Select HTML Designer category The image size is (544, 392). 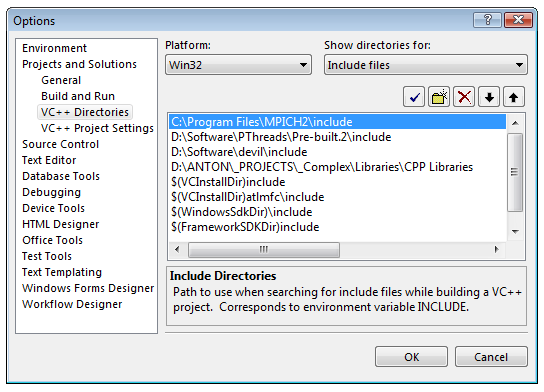coord(60,224)
